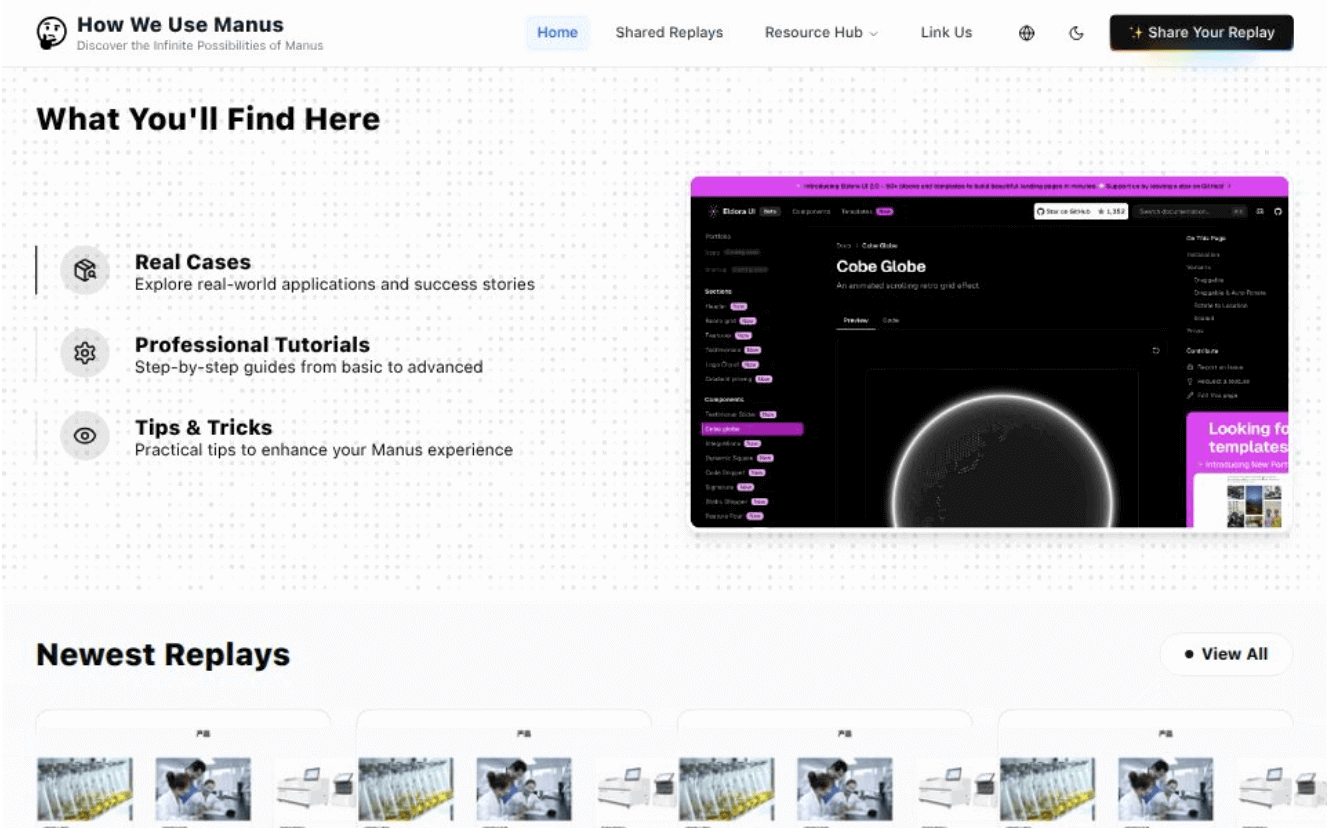The image size is (1329, 828).
Task: Click the How We Use Manus logo icon
Action: [x=51, y=33]
